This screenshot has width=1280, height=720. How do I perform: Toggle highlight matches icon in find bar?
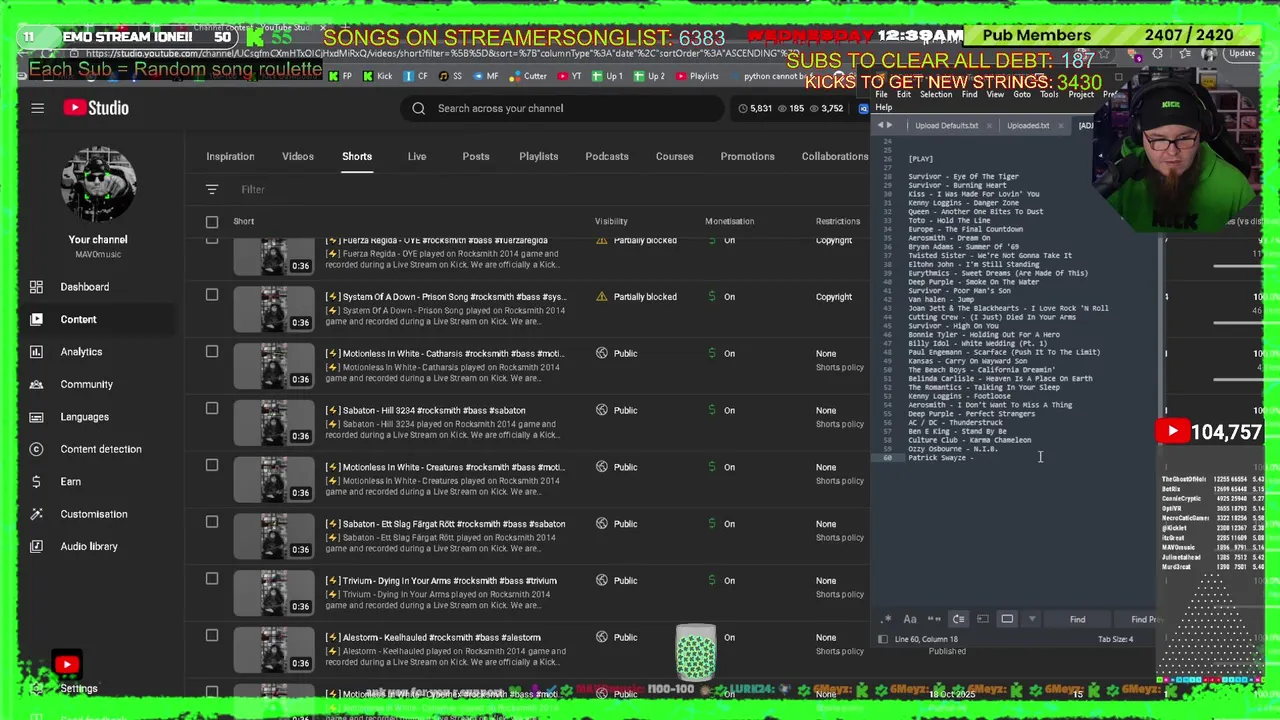(x=1007, y=619)
